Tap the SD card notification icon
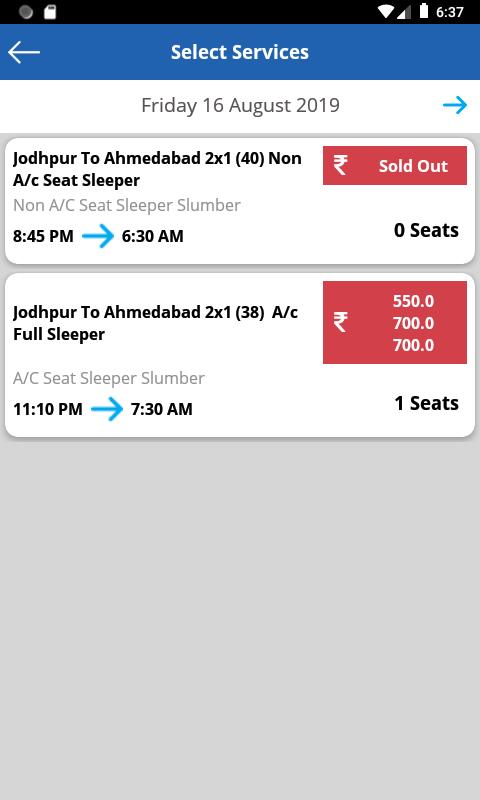Screen dimensions: 480x800 [x=50, y=12]
